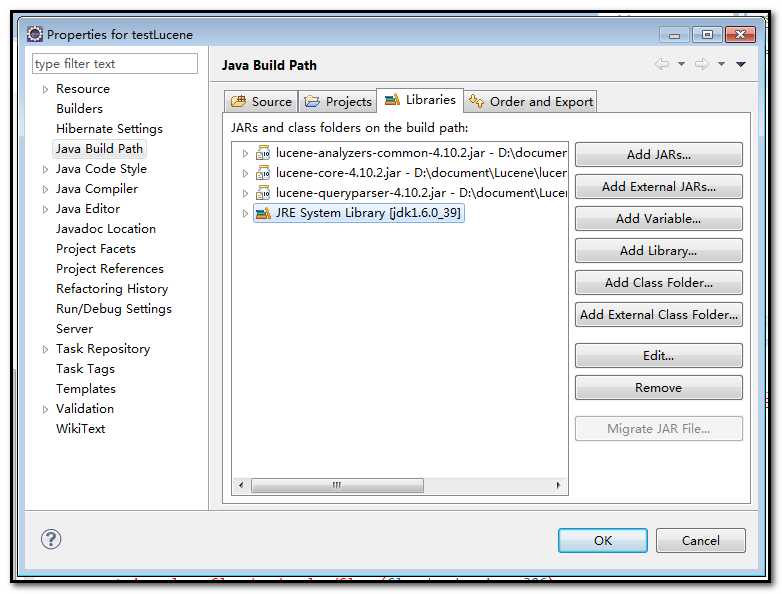
Task: Dismiss dialog with Cancel button
Action: point(701,541)
